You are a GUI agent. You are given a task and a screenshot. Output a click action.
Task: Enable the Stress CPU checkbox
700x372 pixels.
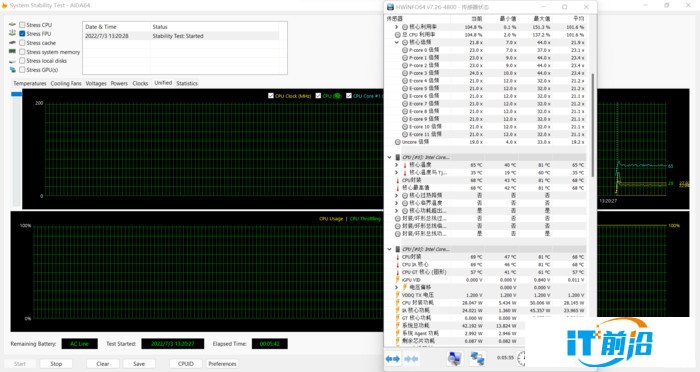pyautogui.click(x=22, y=25)
